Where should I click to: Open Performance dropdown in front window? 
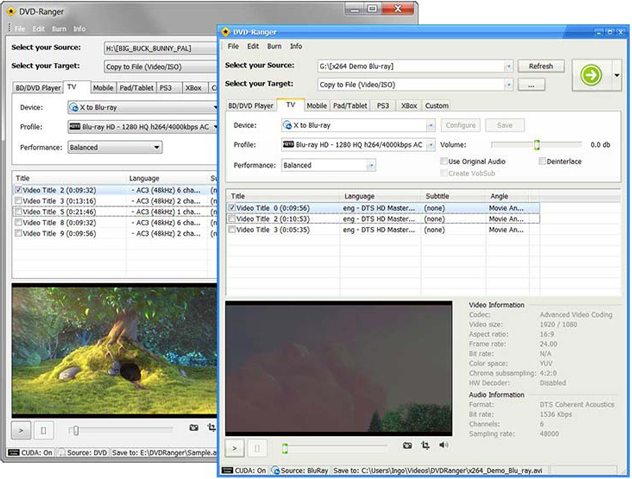[x=371, y=165]
